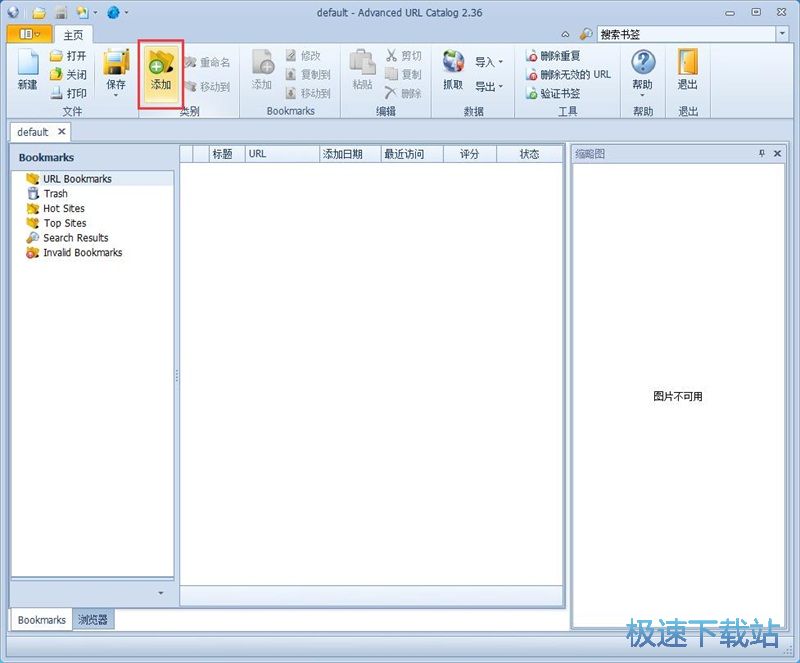Click the 搜索书签 search field

point(686,34)
